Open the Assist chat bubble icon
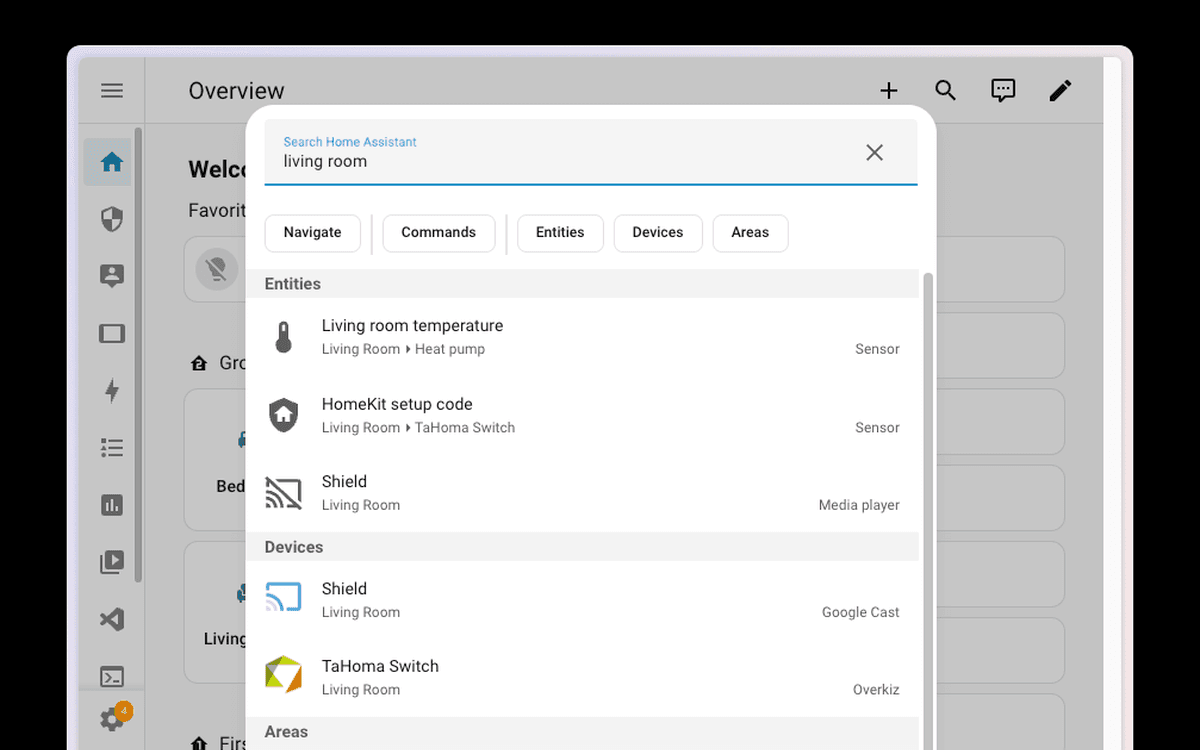This screenshot has width=1200, height=750. point(1003,91)
